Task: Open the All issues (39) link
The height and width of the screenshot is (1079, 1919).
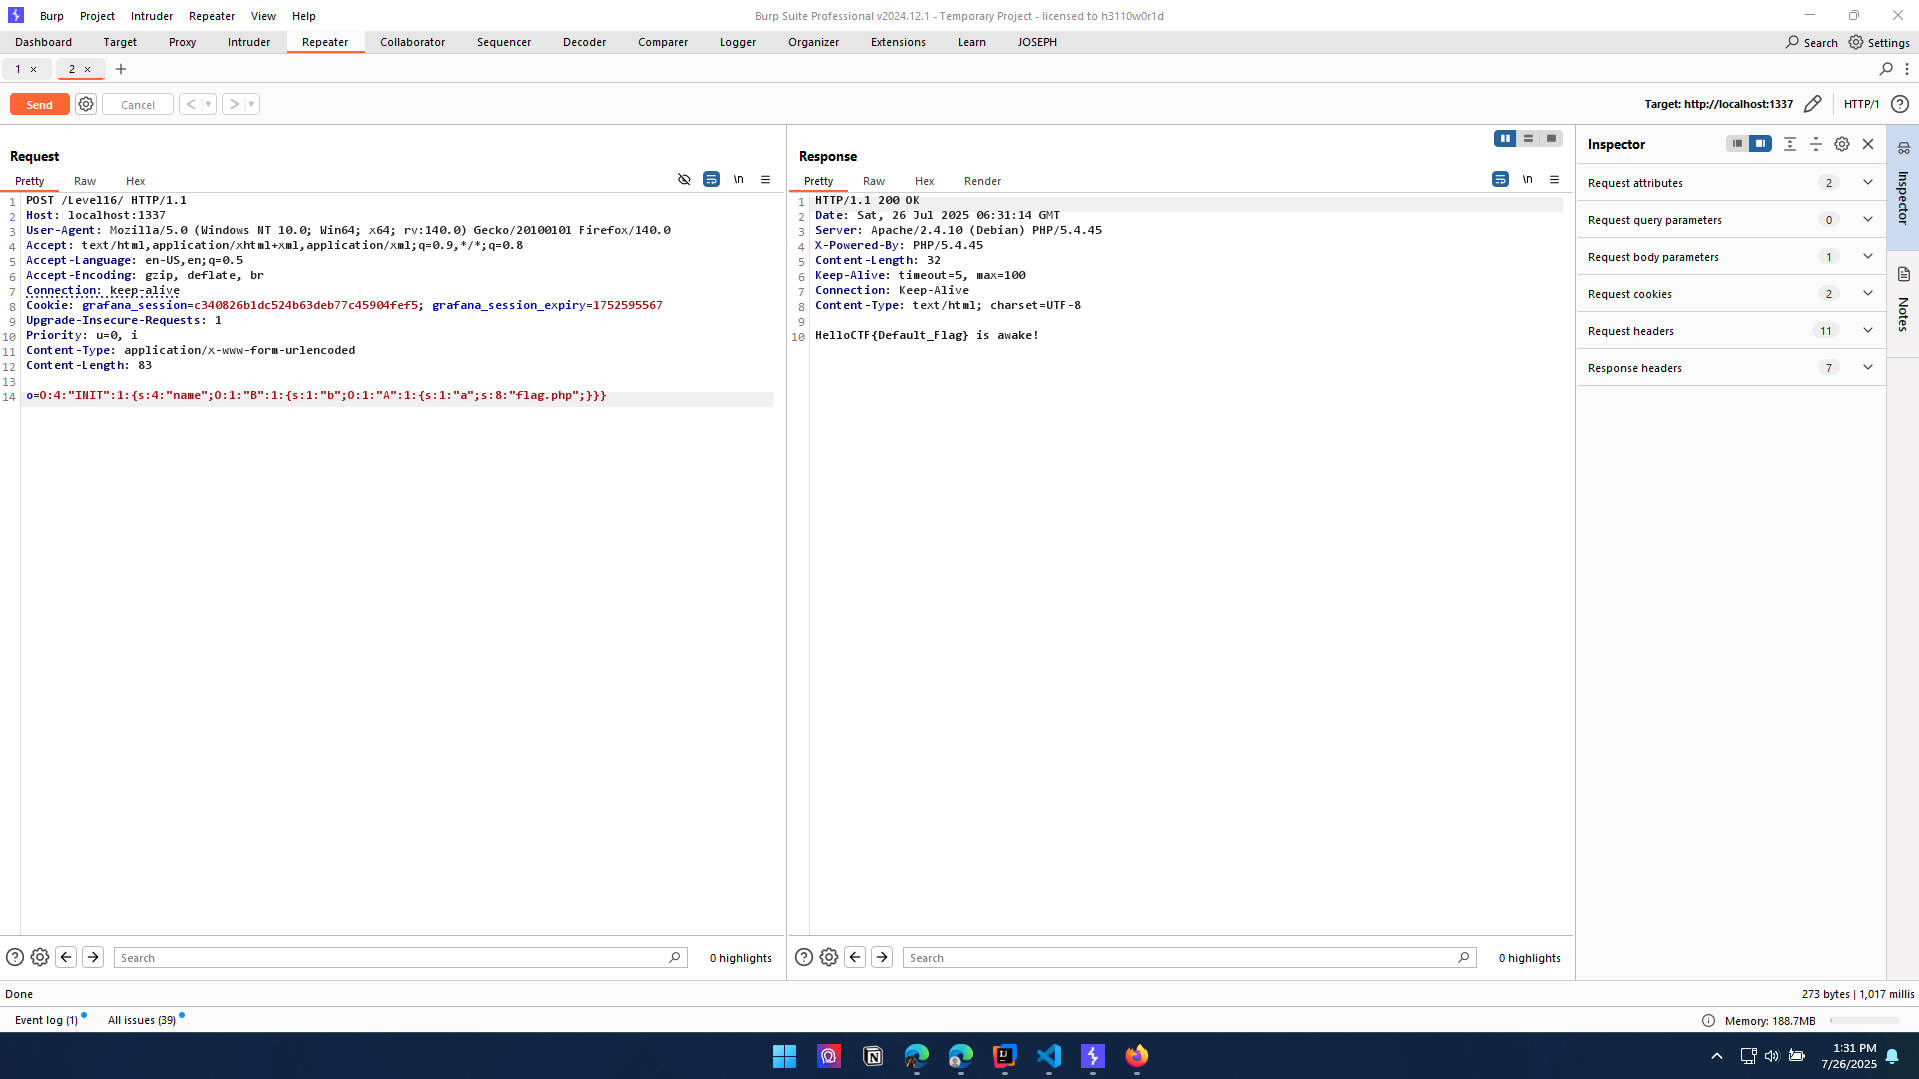Action: [x=142, y=1020]
